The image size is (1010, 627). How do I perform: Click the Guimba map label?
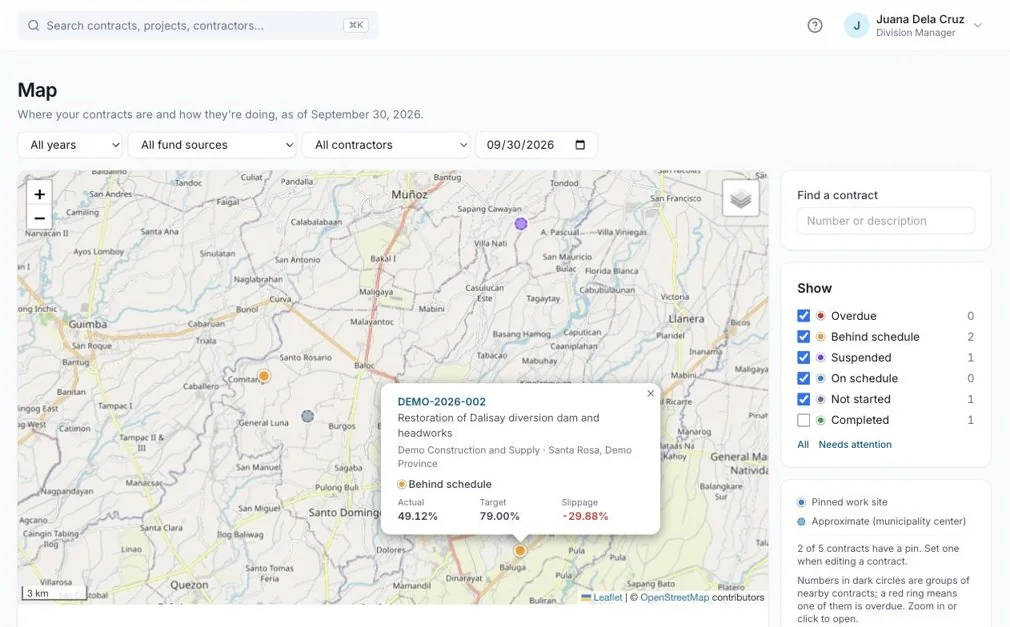click(88, 324)
